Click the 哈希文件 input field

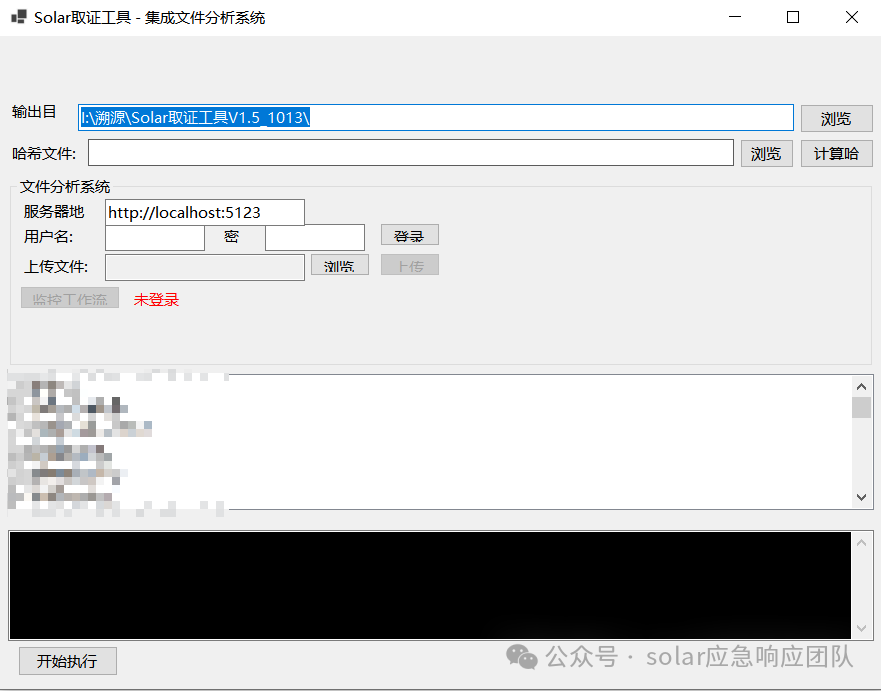click(411, 153)
